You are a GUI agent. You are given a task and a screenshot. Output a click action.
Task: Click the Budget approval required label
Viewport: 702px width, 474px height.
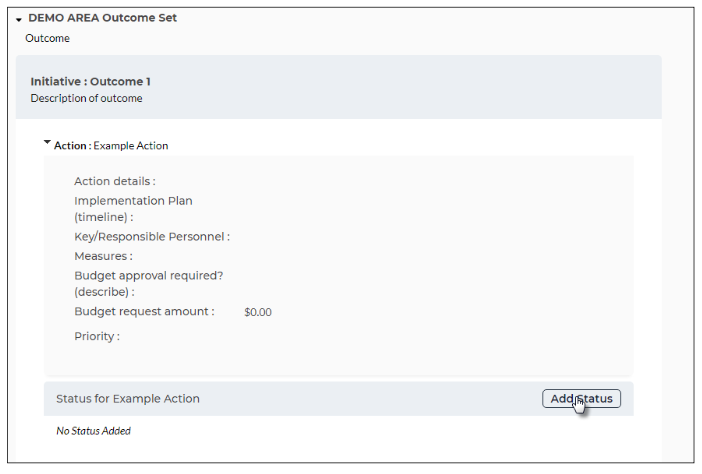[x=149, y=284]
